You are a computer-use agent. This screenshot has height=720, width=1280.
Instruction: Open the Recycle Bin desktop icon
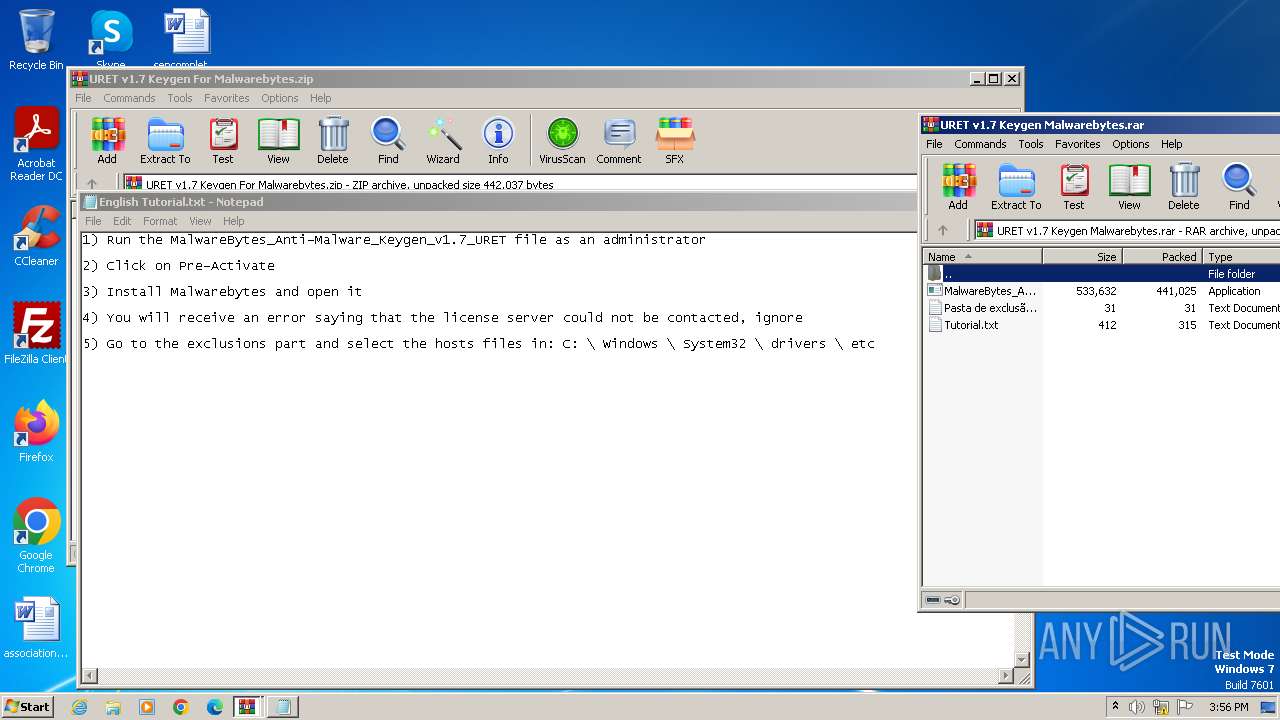pos(36,39)
